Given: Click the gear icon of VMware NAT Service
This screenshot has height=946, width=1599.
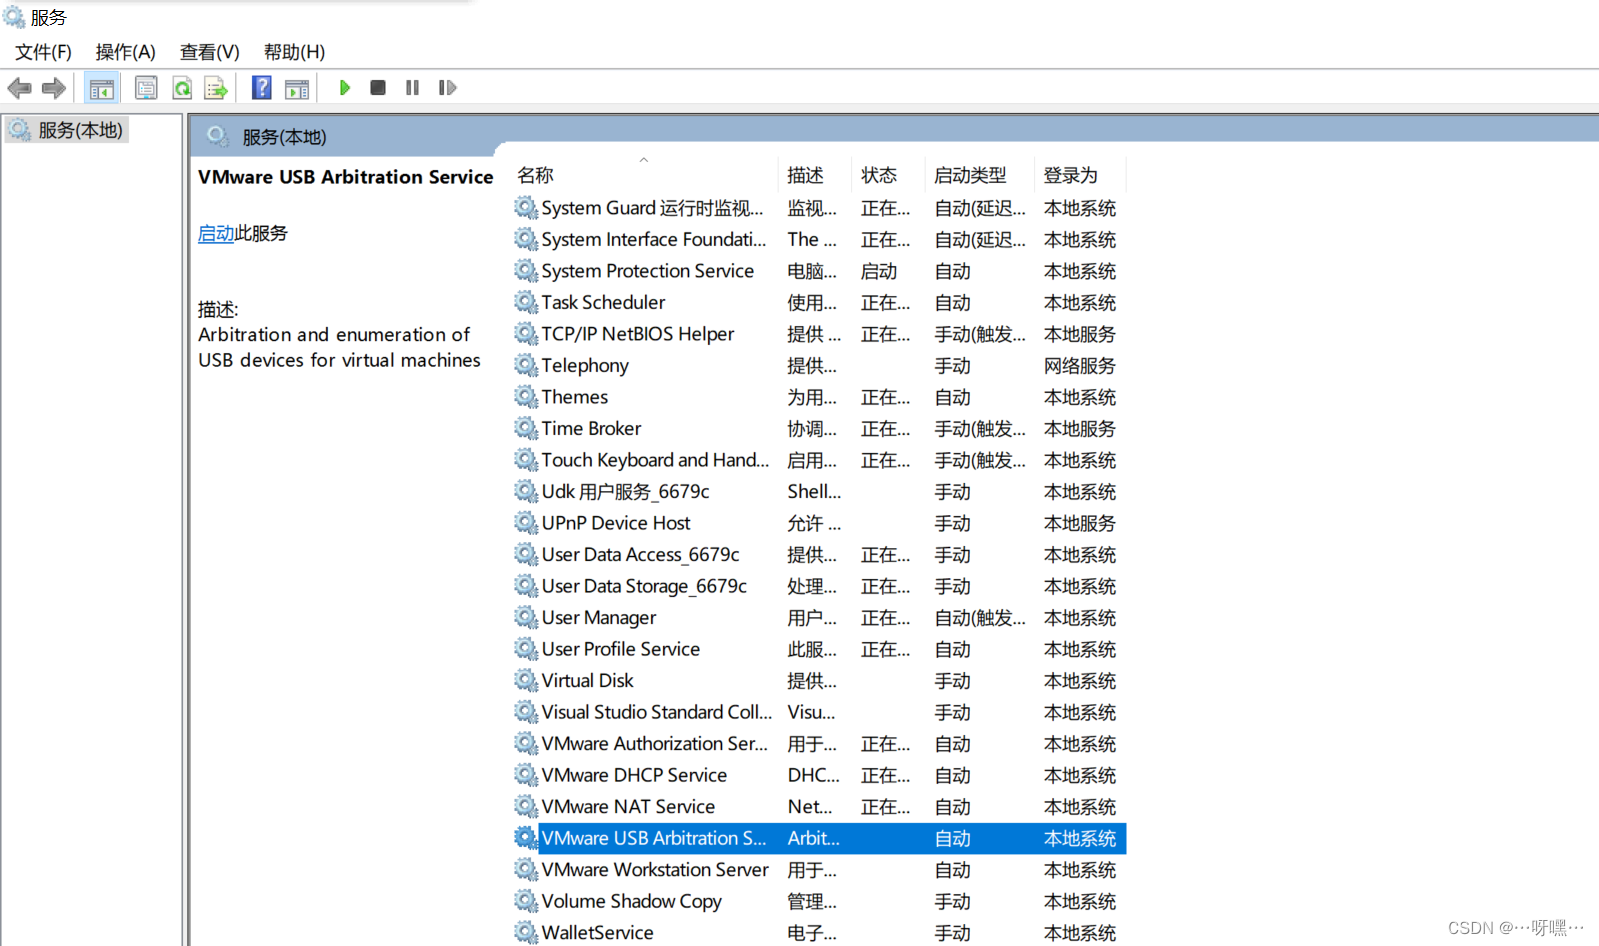Looking at the screenshot, I should 526,806.
